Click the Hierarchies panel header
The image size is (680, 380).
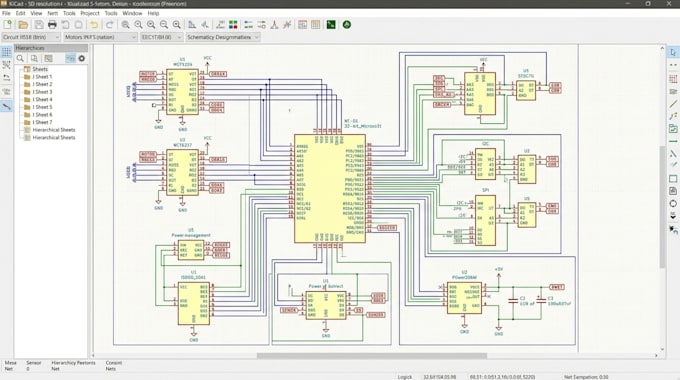(x=51, y=48)
